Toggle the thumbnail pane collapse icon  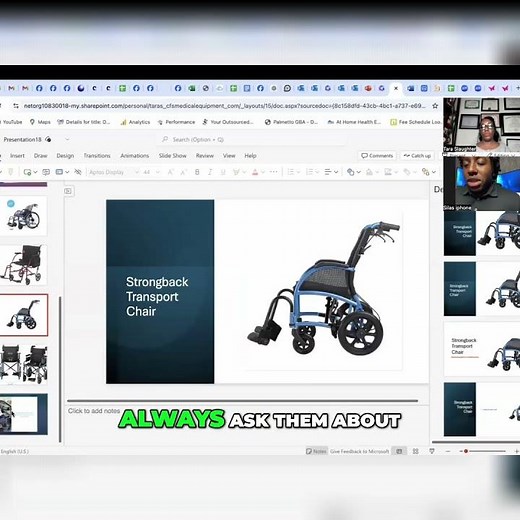click(x=68, y=191)
